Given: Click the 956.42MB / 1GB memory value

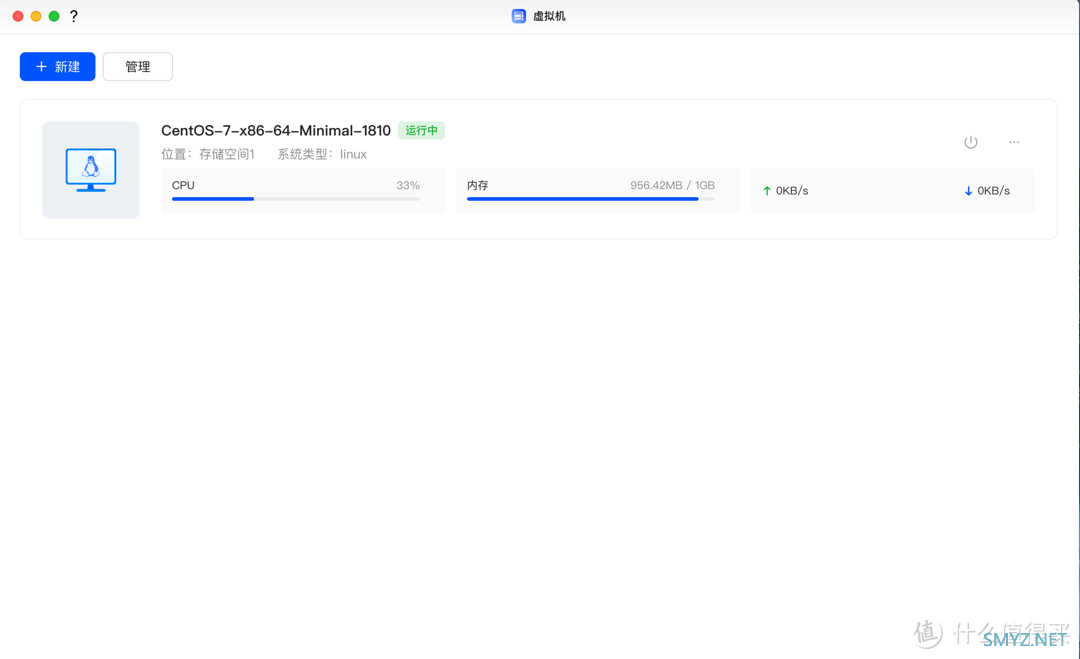Looking at the screenshot, I should tap(672, 185).
